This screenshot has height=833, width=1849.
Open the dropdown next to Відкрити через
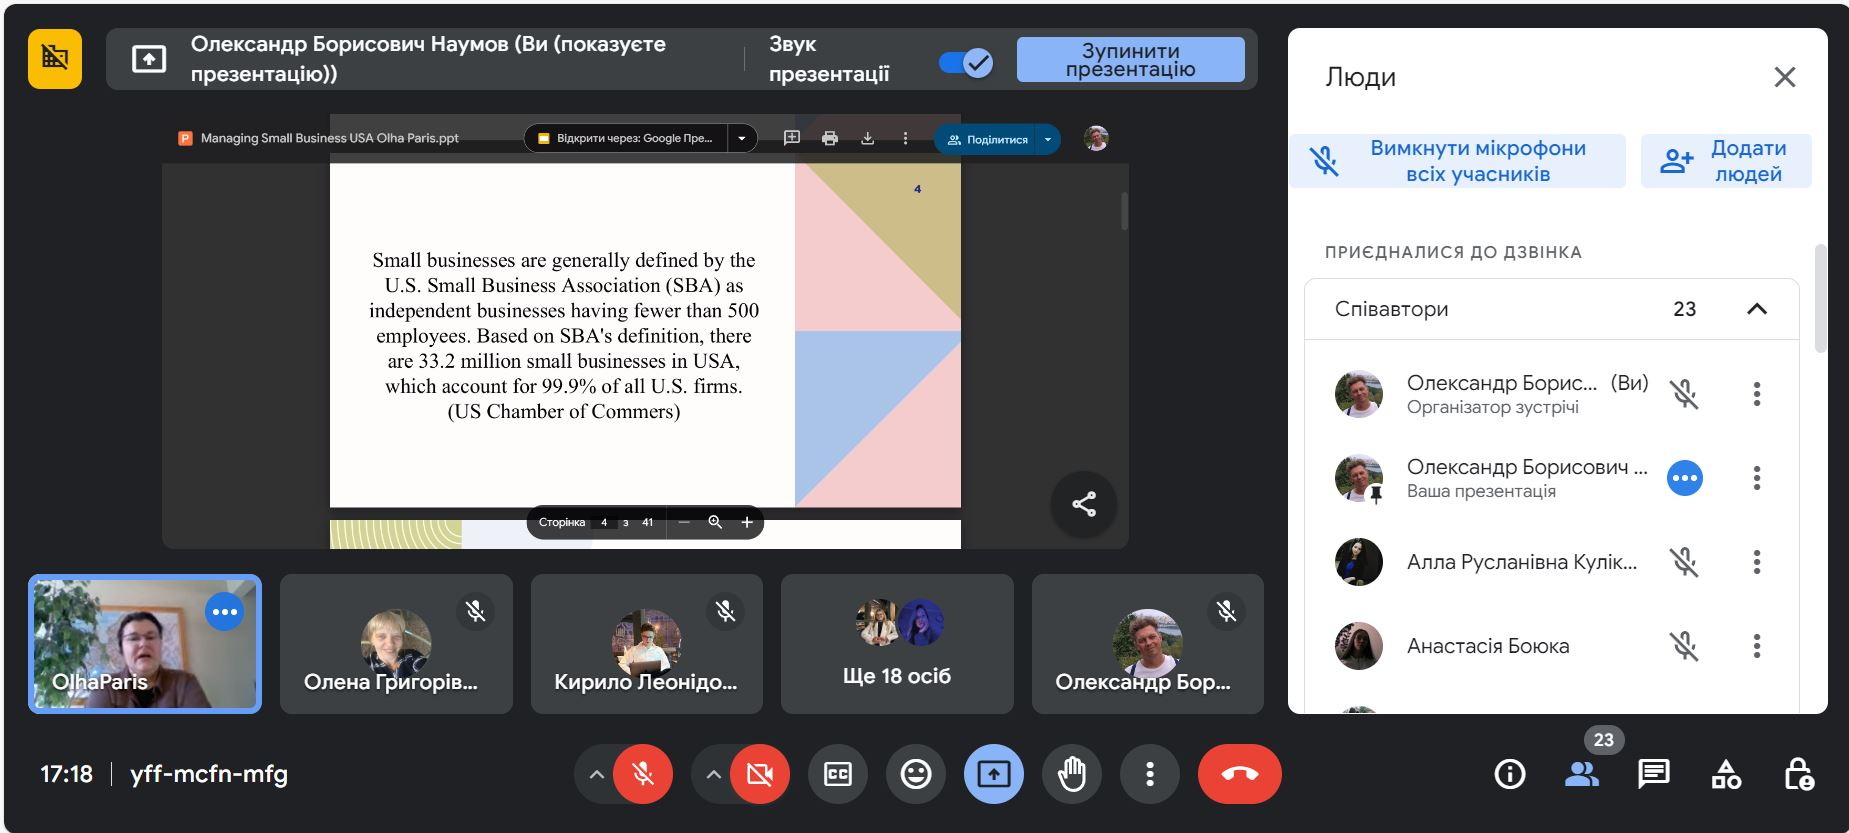tap(741, 139)
